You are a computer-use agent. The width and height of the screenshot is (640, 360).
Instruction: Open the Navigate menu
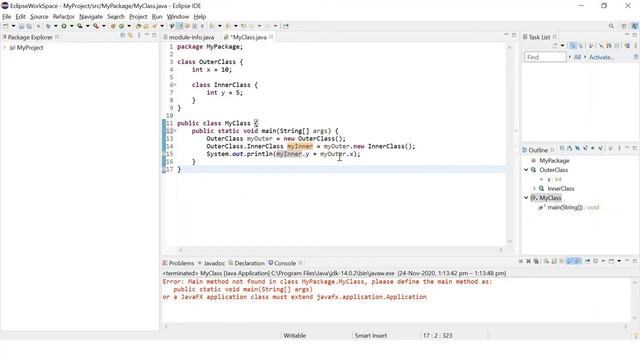91,17
